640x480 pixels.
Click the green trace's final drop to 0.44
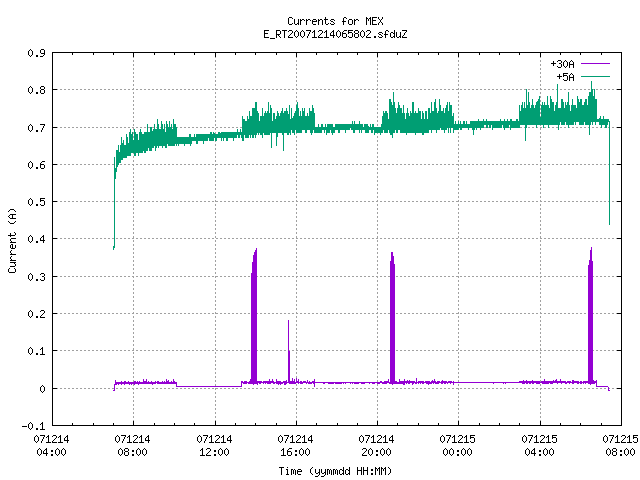coord(609,173)
